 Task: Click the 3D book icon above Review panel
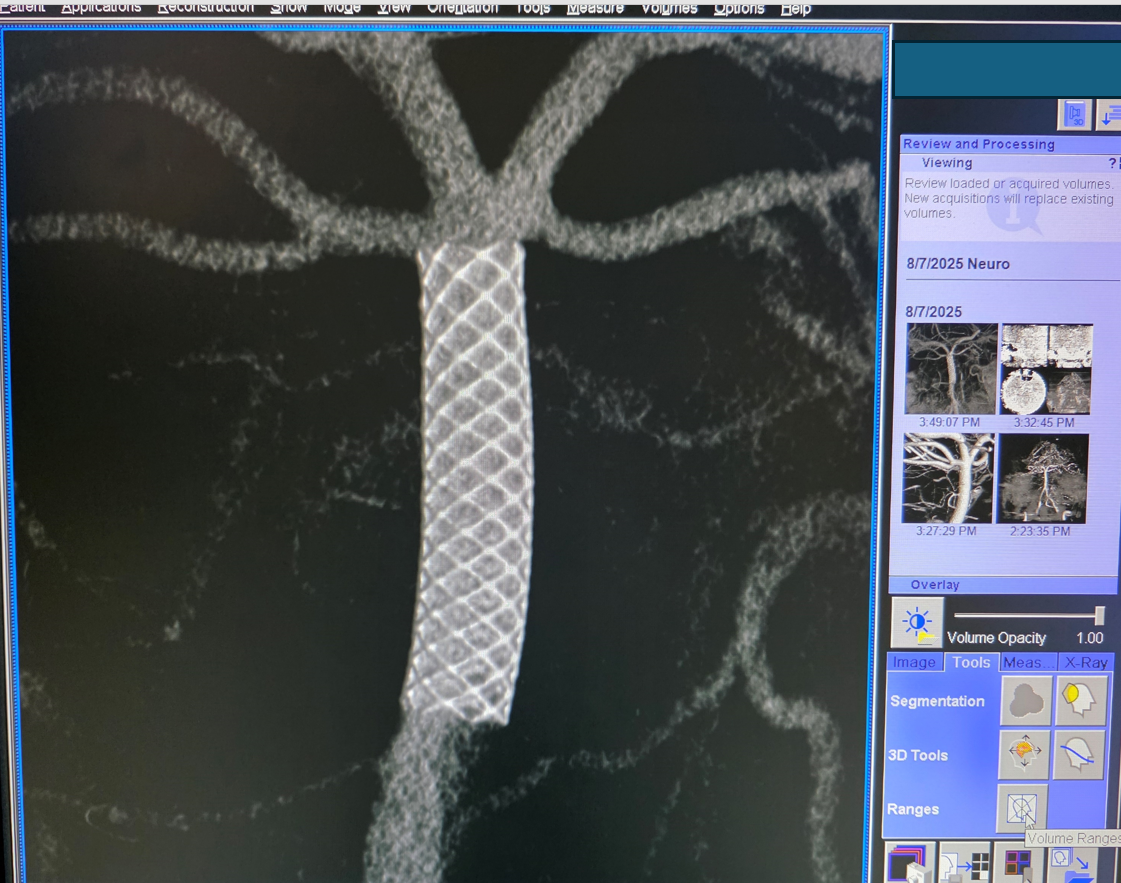1074,115
